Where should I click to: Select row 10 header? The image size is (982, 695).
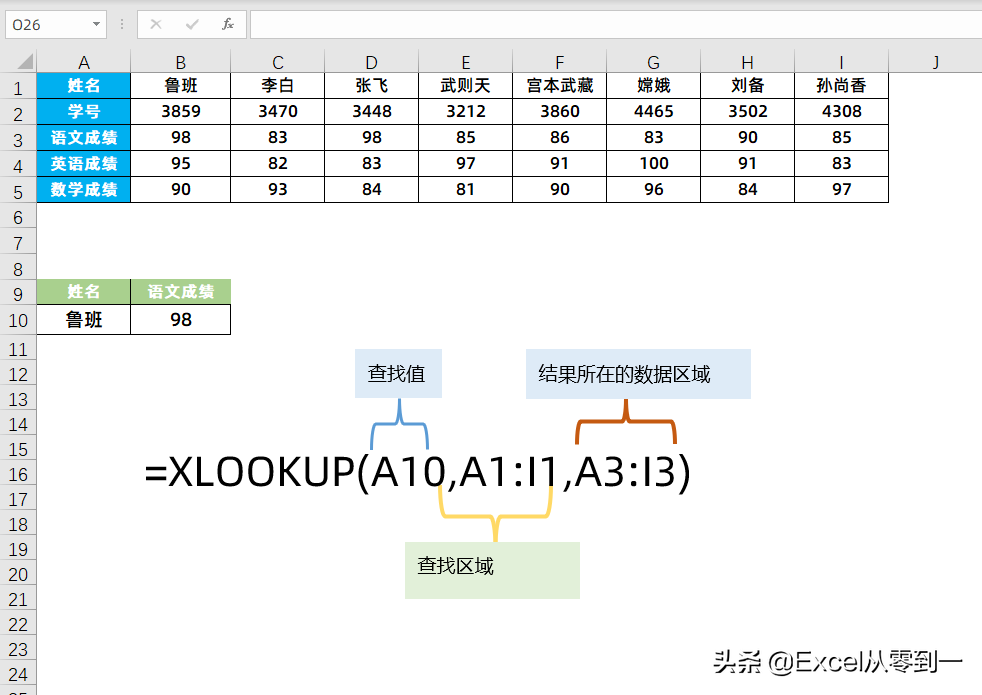click(18, 320)
